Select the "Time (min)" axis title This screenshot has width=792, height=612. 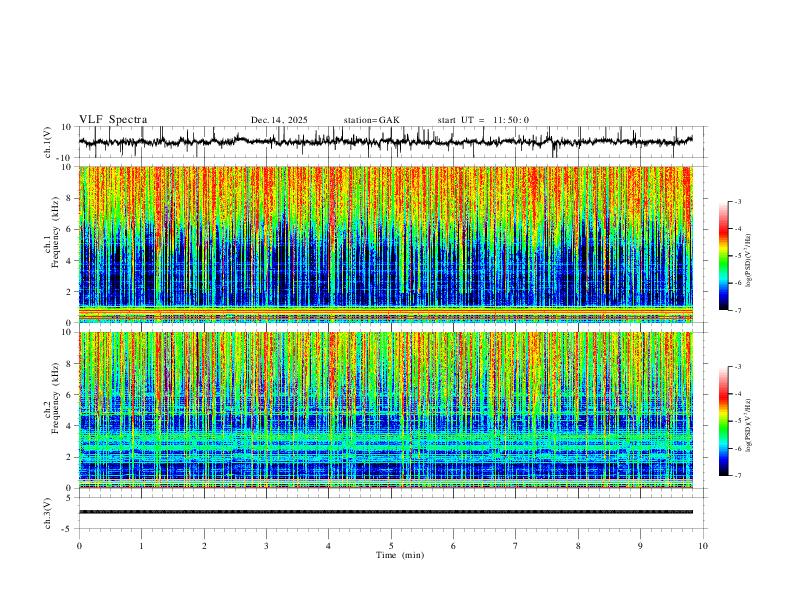tap(400, 555)
